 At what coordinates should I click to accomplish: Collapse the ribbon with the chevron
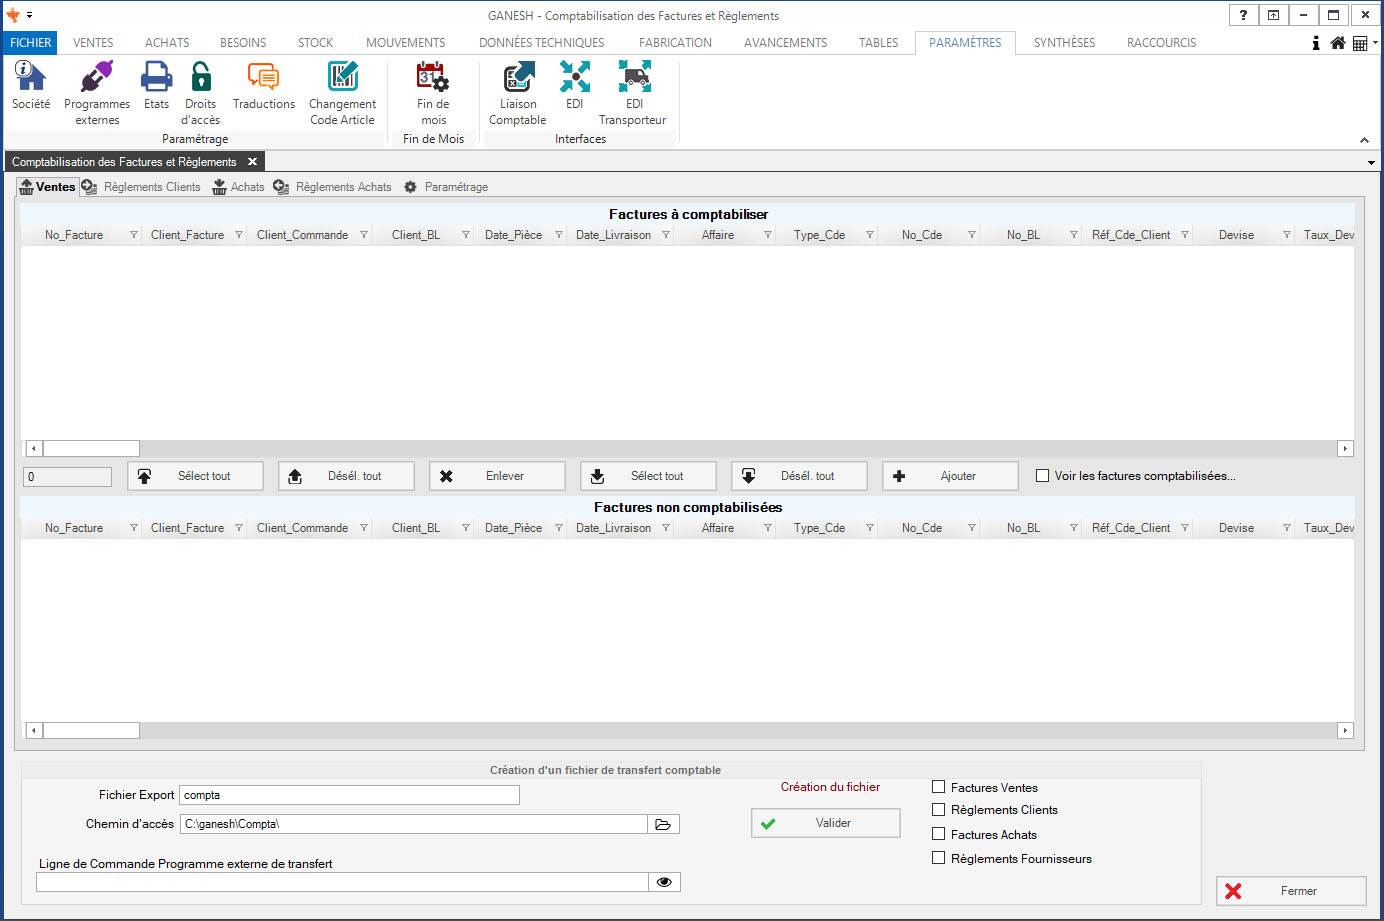[1364, 140]
